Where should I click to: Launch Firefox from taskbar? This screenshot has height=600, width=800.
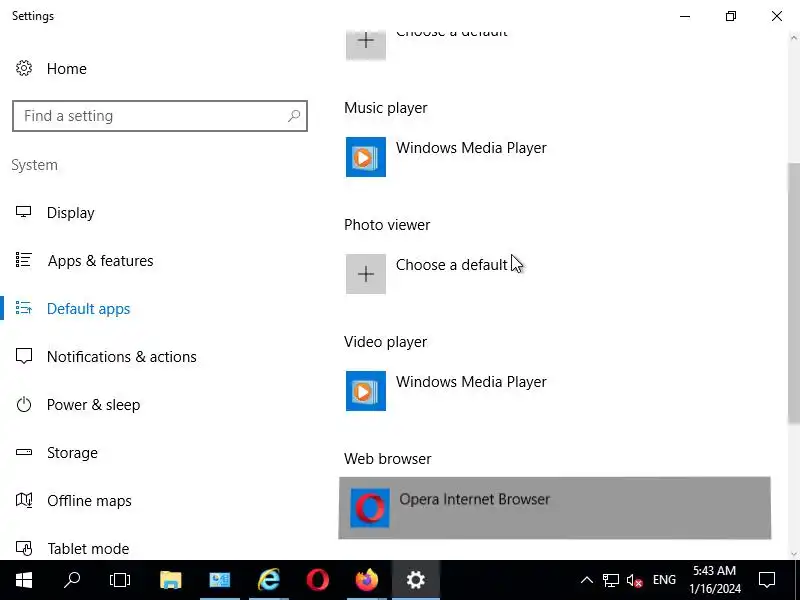coord(366,580)
